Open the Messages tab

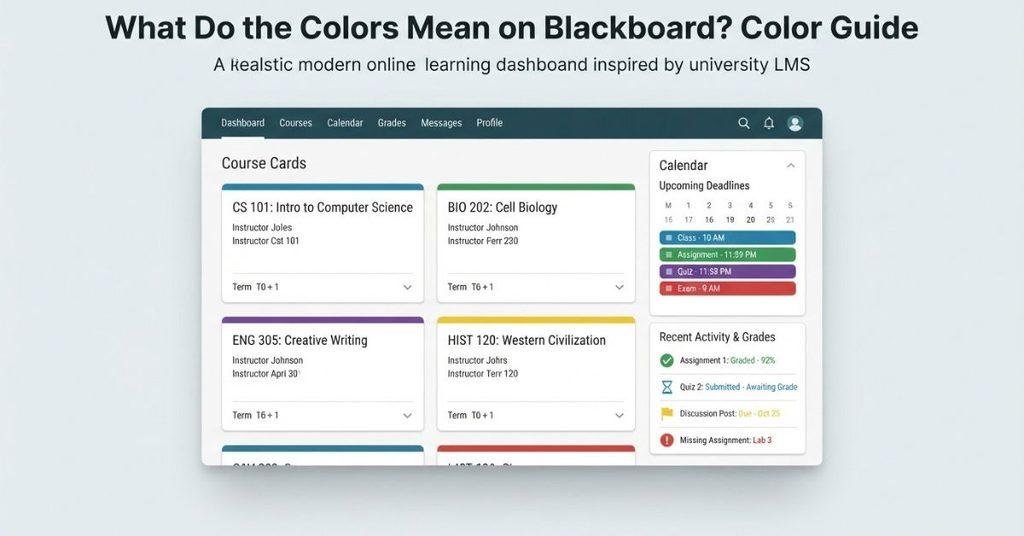pyautogui.click(x=441, y=123)
